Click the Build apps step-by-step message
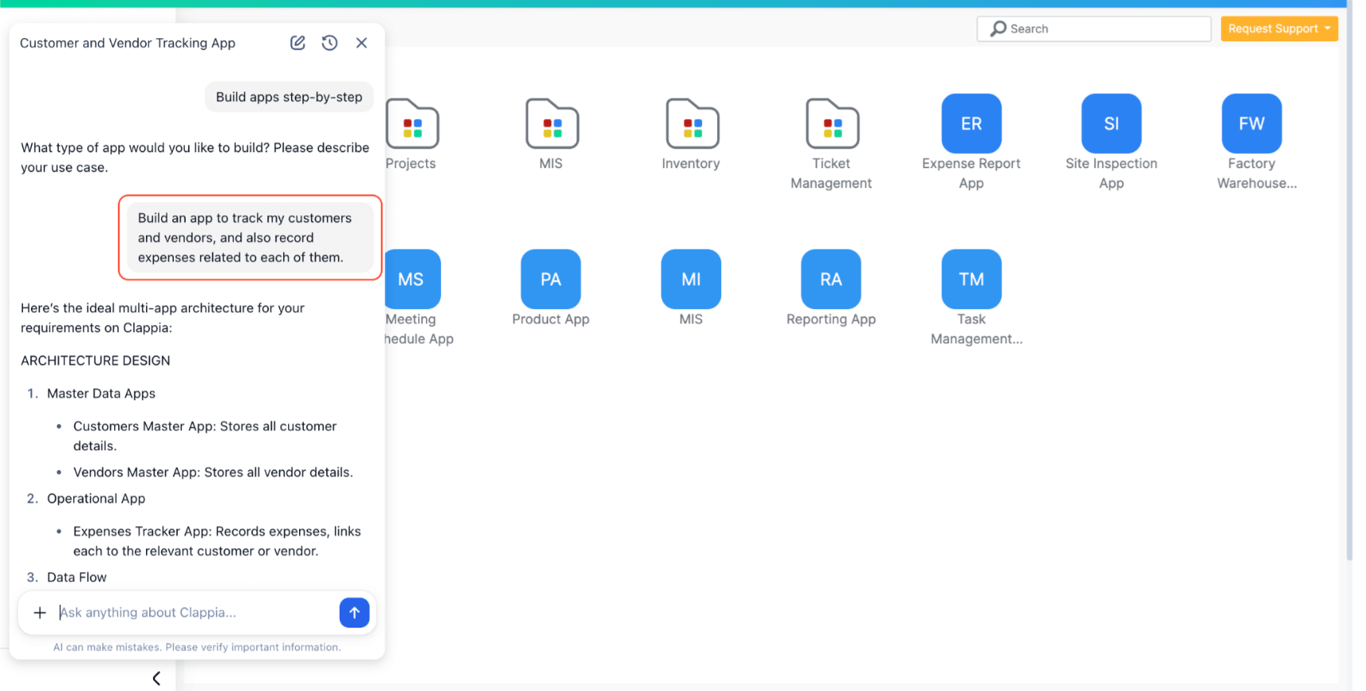This screenshot has width=1366, height=691. tap(289, 97)
